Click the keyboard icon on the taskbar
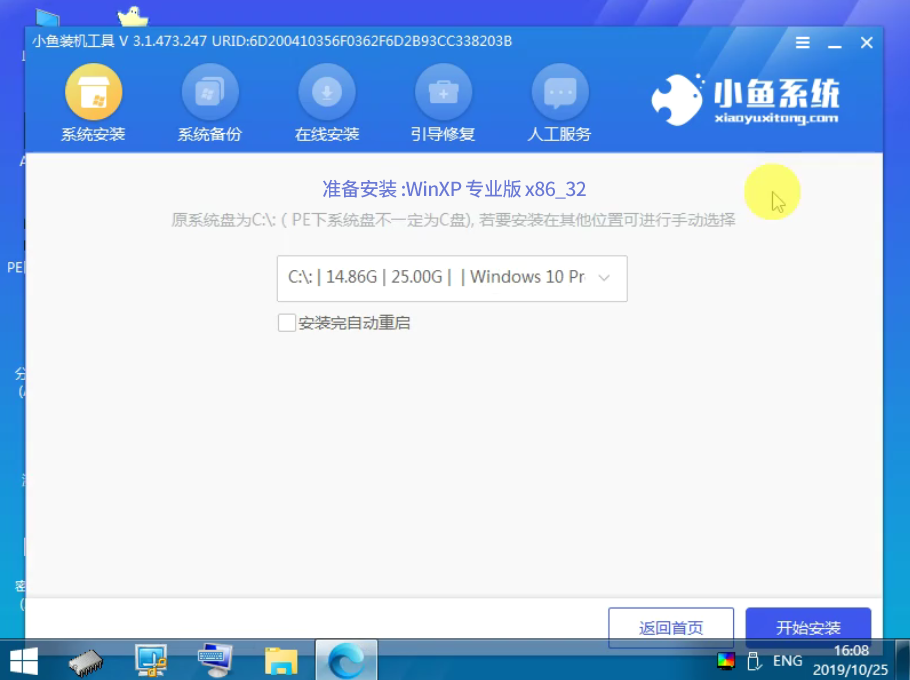 215,660
